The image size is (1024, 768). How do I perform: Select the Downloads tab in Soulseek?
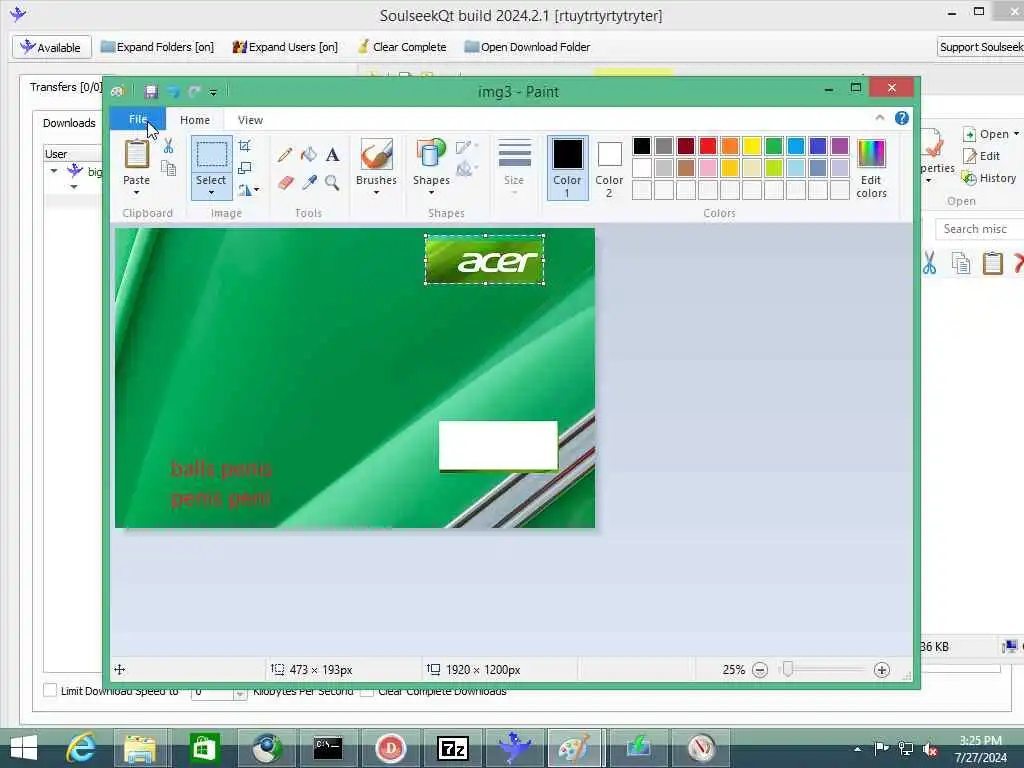[x=69, y=123]
